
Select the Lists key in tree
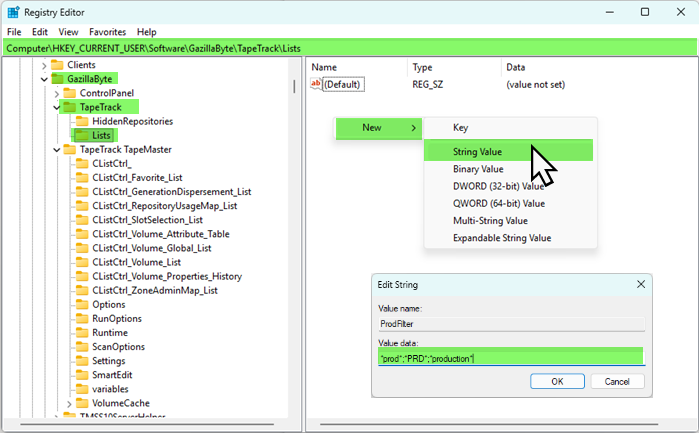pyautogui.click(x=101, y=135)
